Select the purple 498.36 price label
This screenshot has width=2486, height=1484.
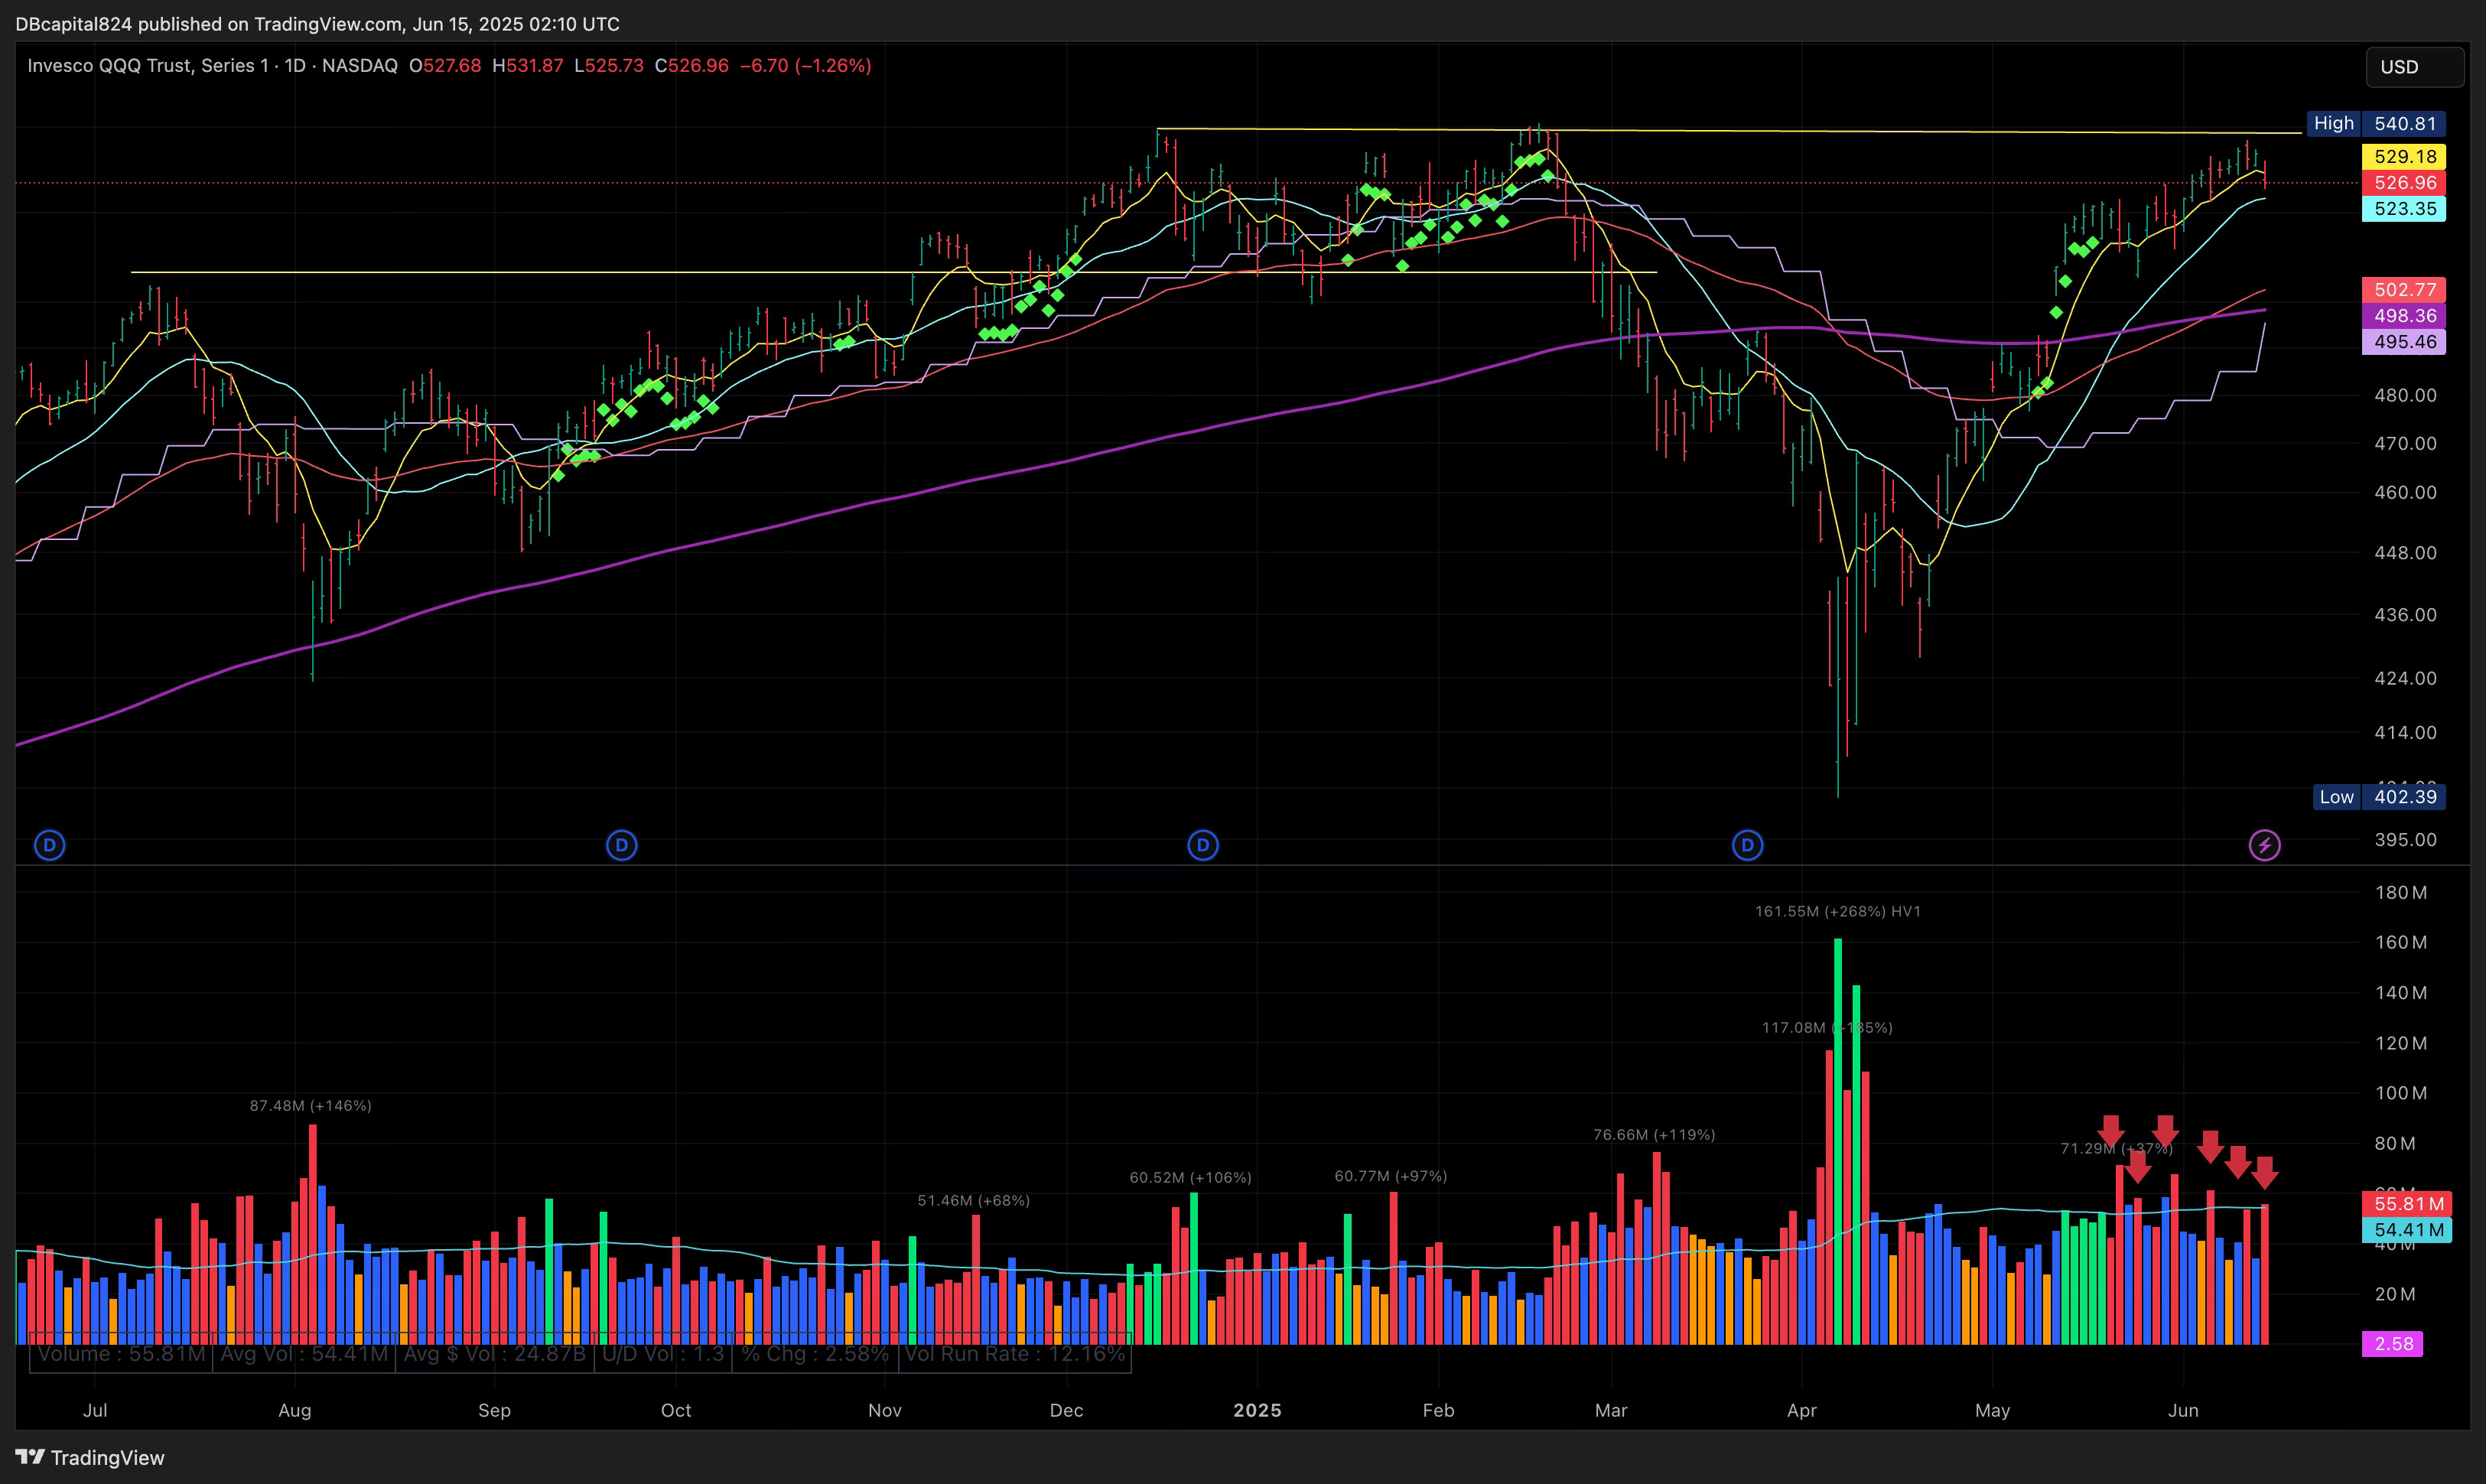[x=2404, y=315]
